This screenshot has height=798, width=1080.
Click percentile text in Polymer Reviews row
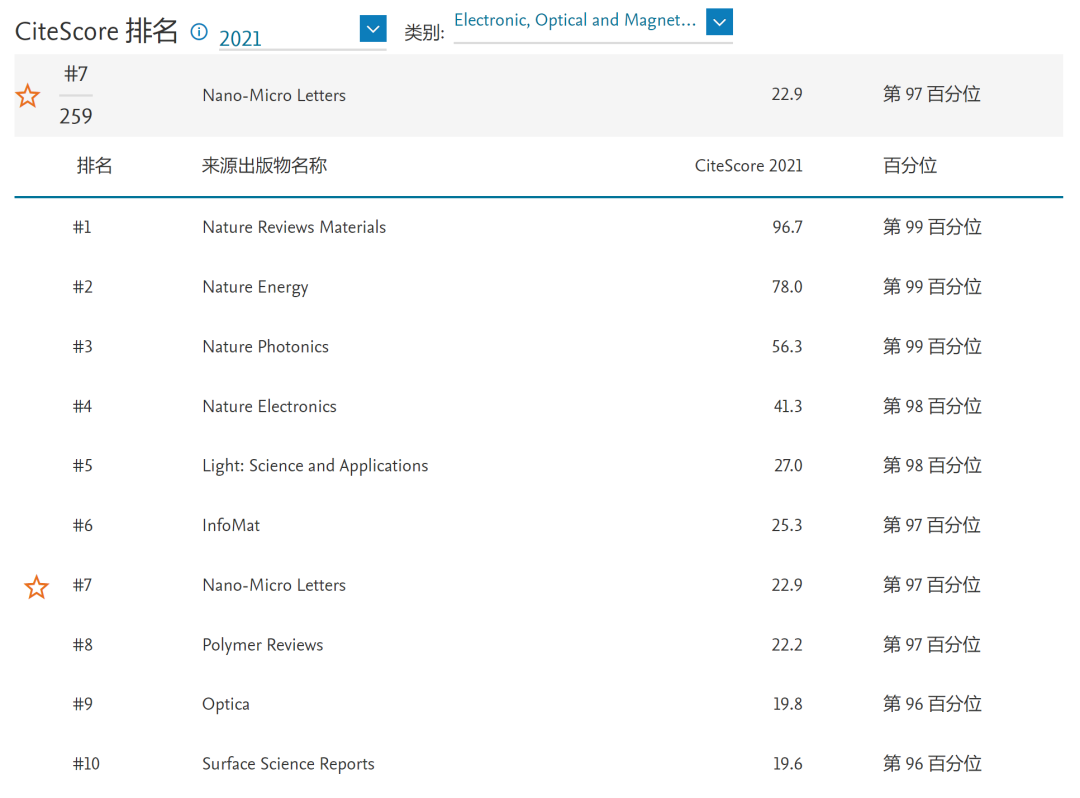[932, 645]
